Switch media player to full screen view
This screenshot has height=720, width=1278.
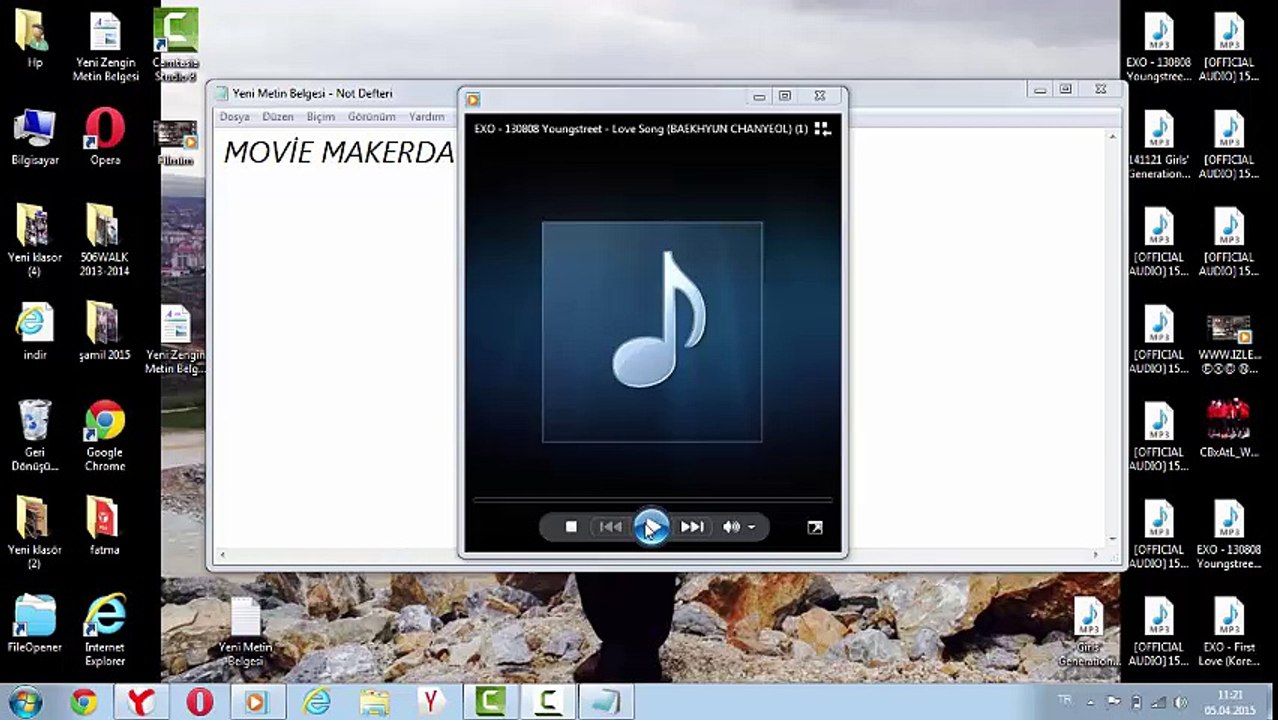pos(815,528)
